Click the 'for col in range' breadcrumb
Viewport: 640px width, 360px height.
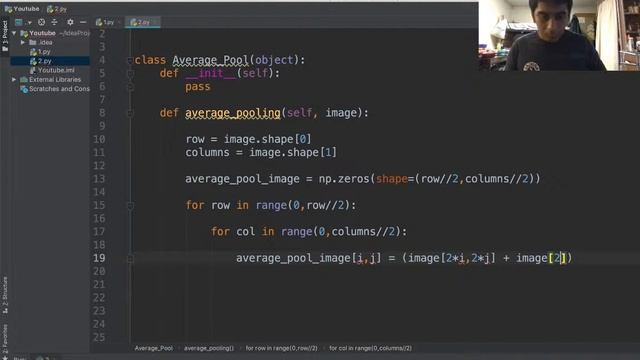click(x=370, y=348)
